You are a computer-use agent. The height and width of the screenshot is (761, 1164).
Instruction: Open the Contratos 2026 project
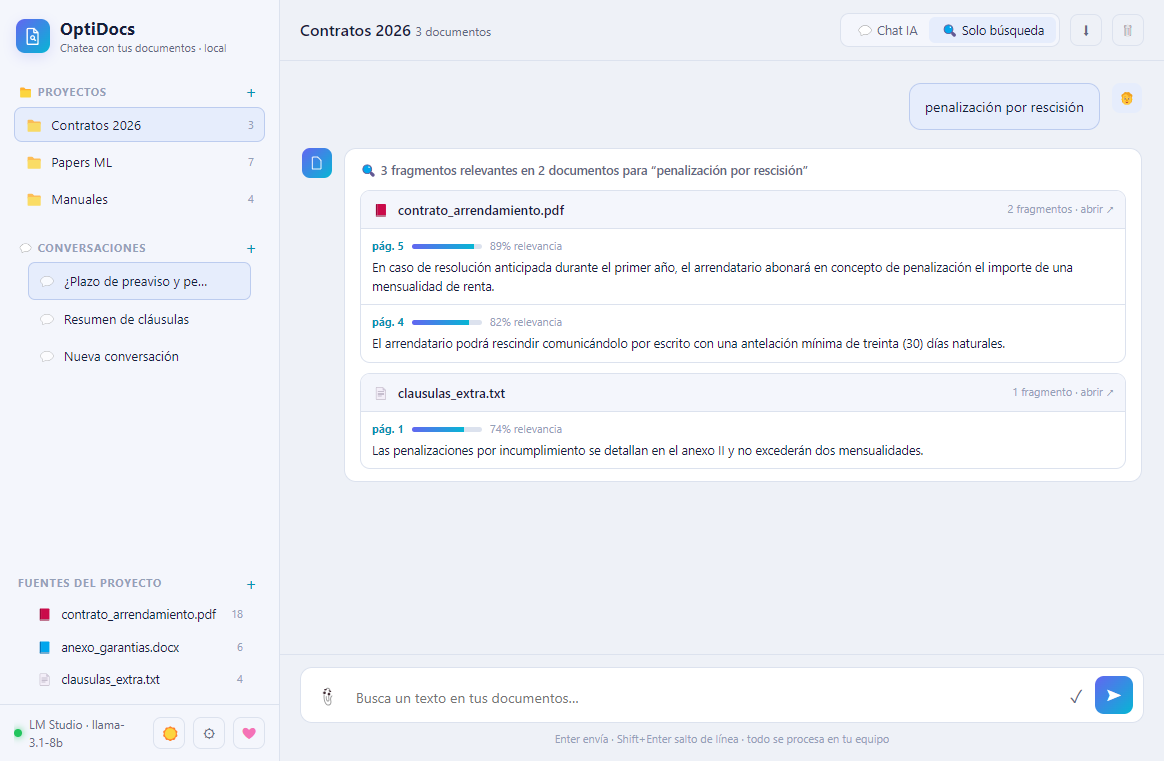click(140, 125)
